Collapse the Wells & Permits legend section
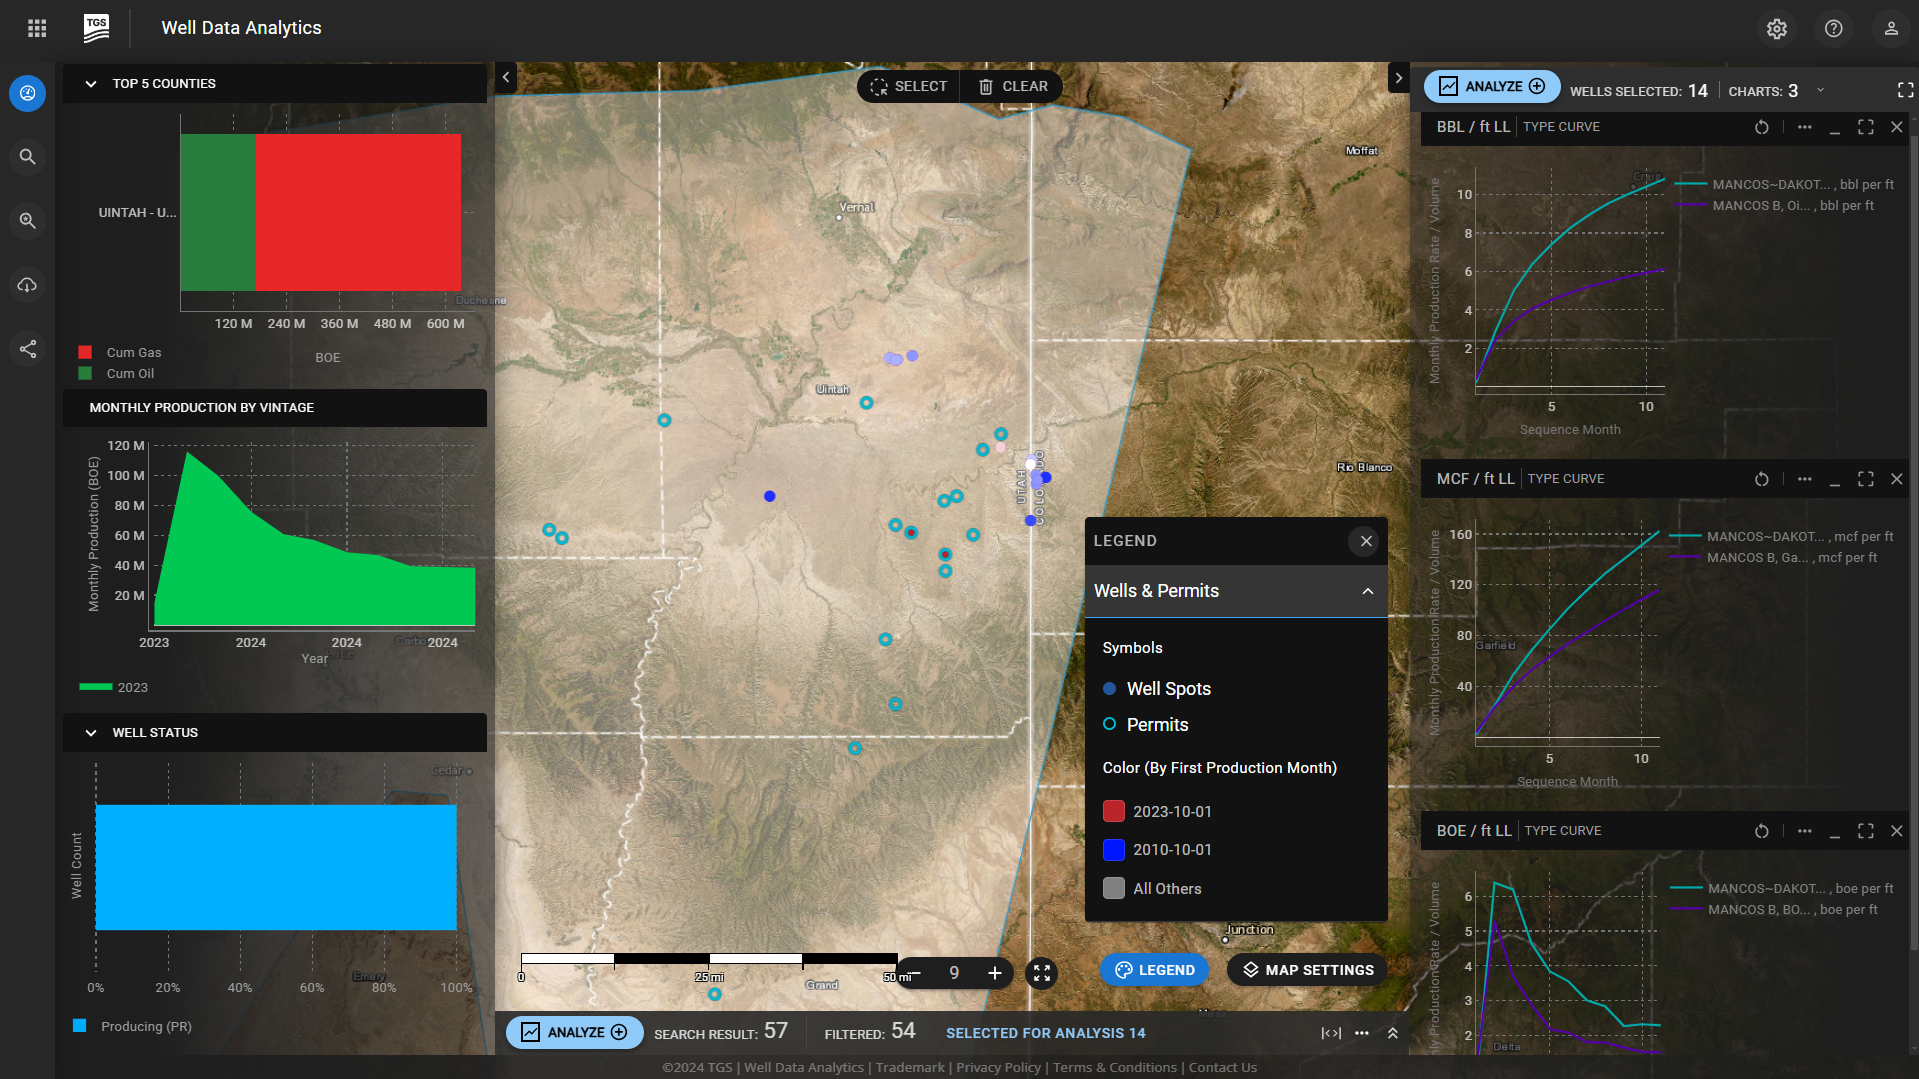Screen dimensions: 1919x1079 point(1367,591)
